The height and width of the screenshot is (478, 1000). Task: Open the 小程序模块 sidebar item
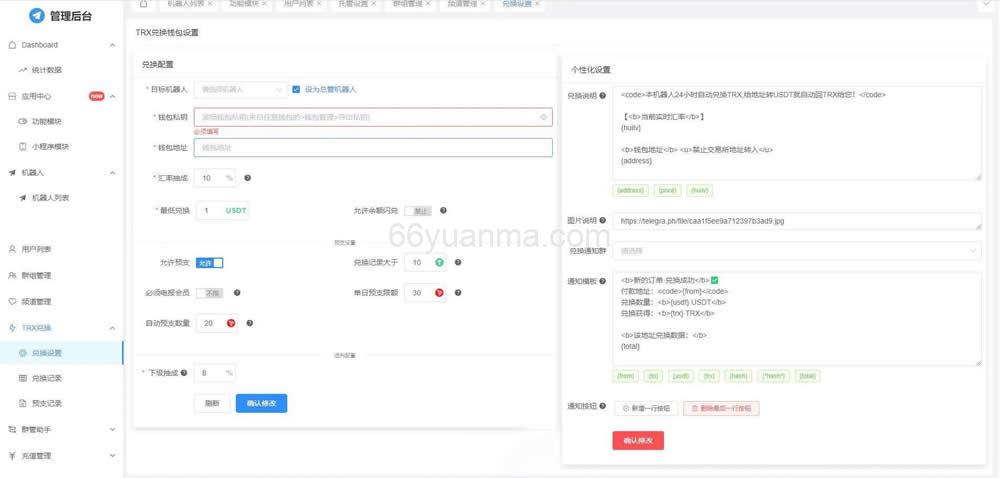click(50, 147)
